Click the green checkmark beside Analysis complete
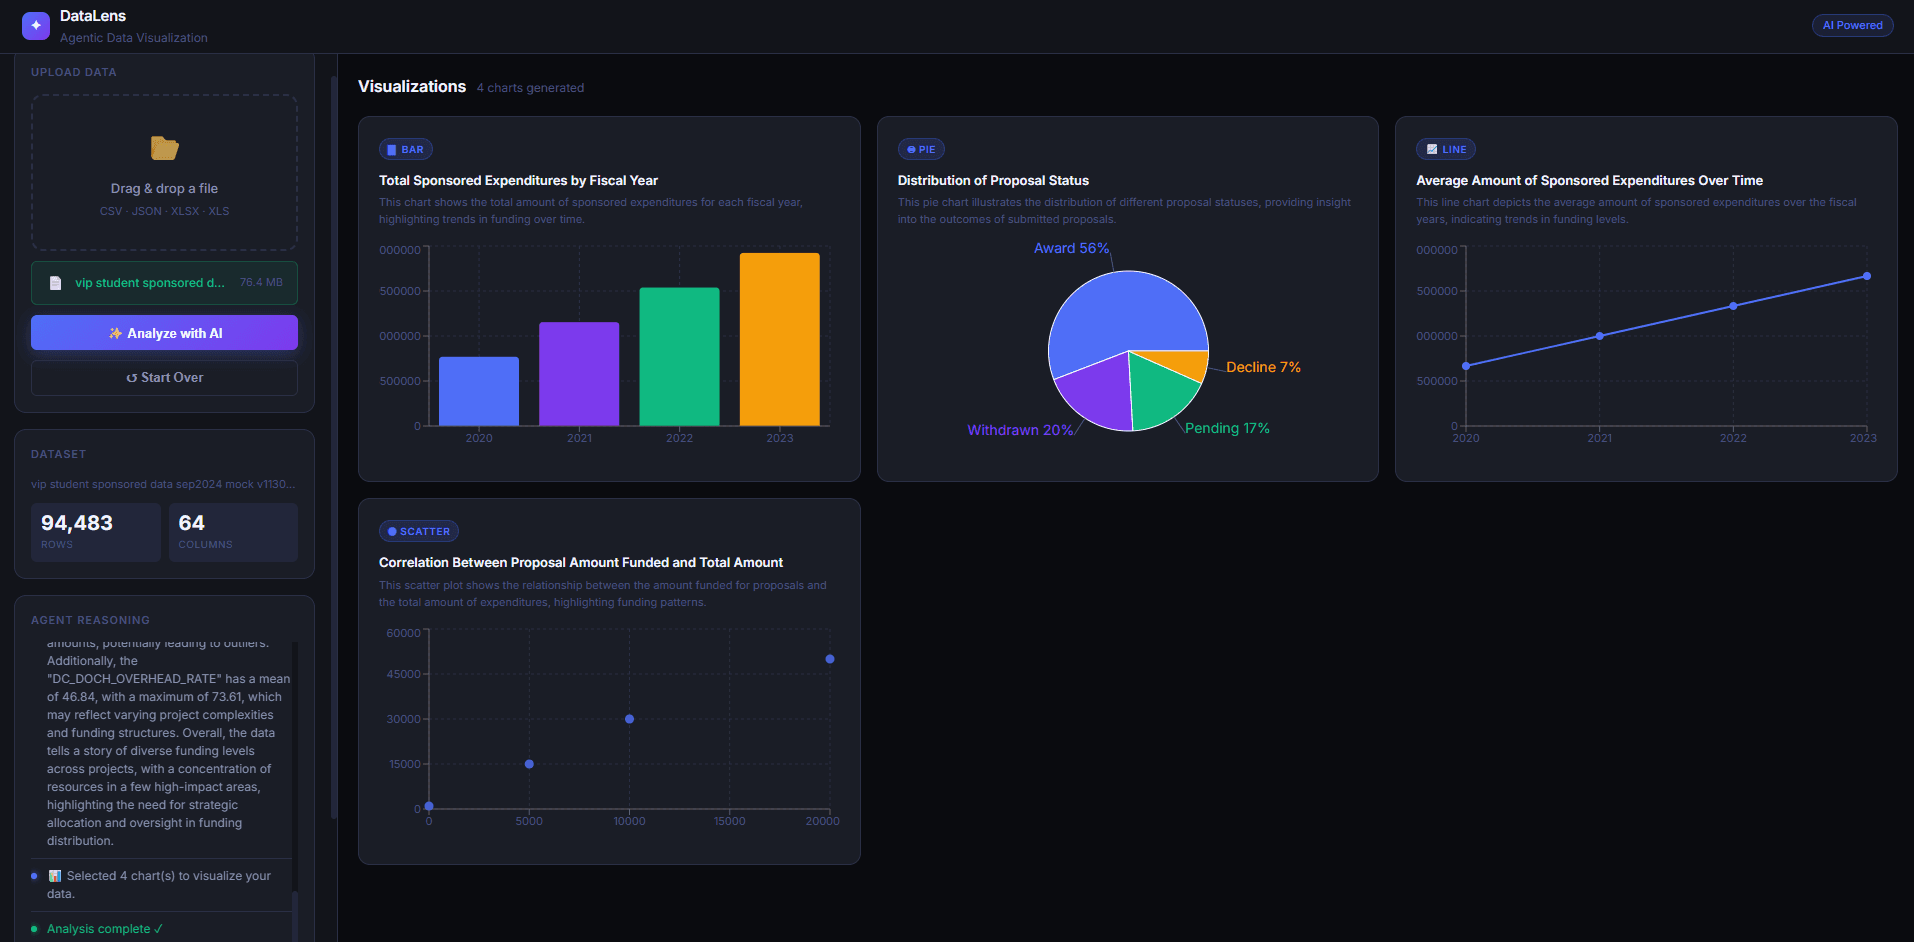1914x942 pixels. [160, 929]
